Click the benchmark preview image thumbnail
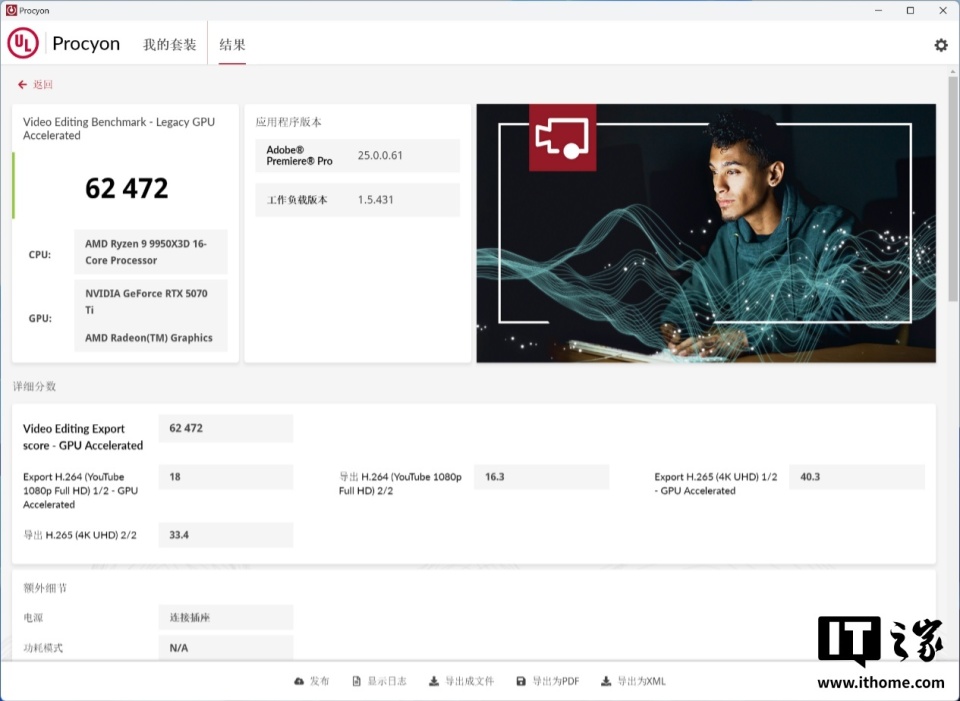 (x=706, y=231)
